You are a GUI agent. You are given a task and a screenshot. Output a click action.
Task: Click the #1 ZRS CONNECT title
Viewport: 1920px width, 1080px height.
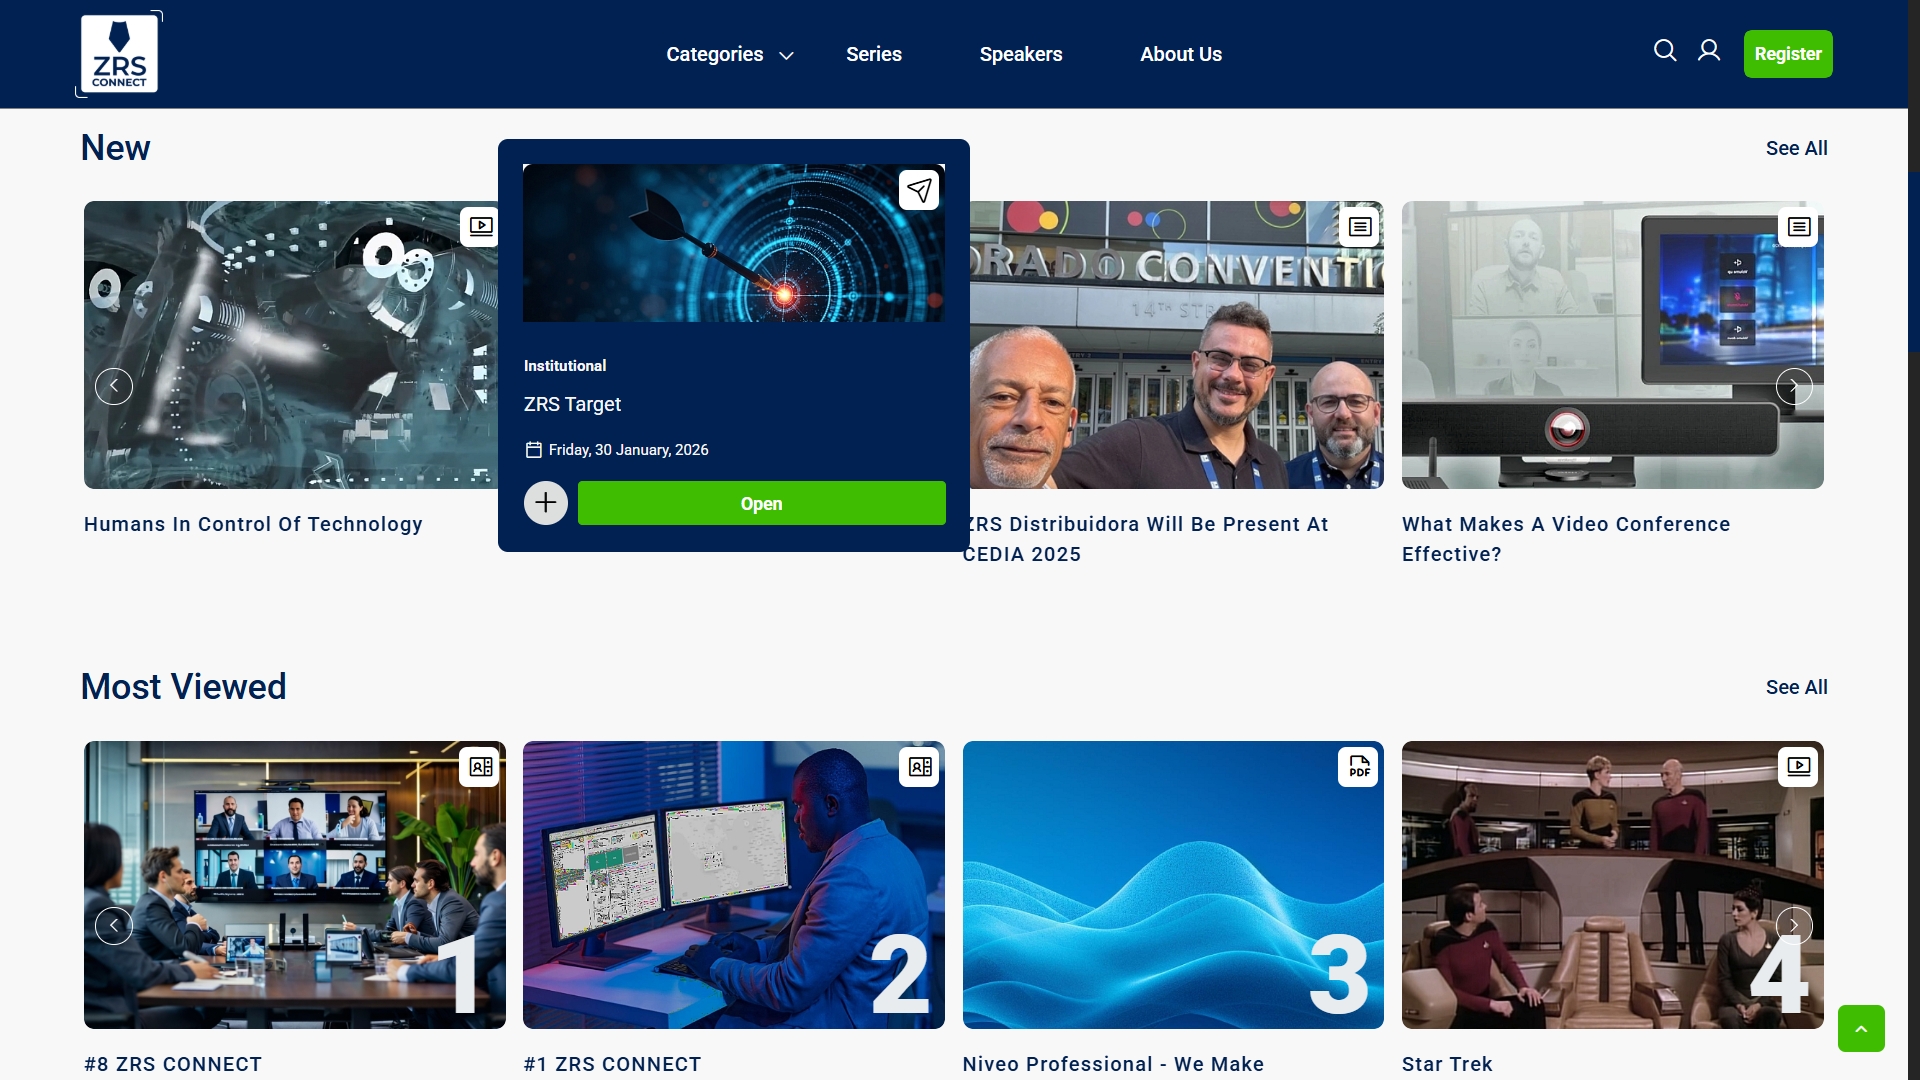pos(612,1064)
